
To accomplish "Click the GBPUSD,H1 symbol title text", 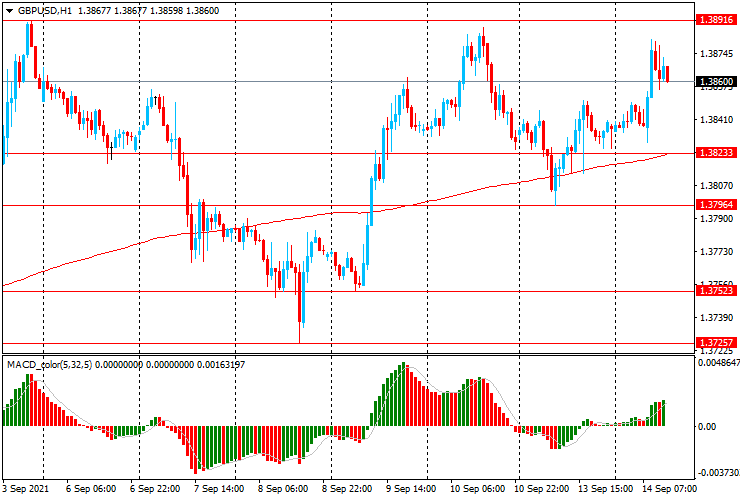I will [x=45, y=11].
